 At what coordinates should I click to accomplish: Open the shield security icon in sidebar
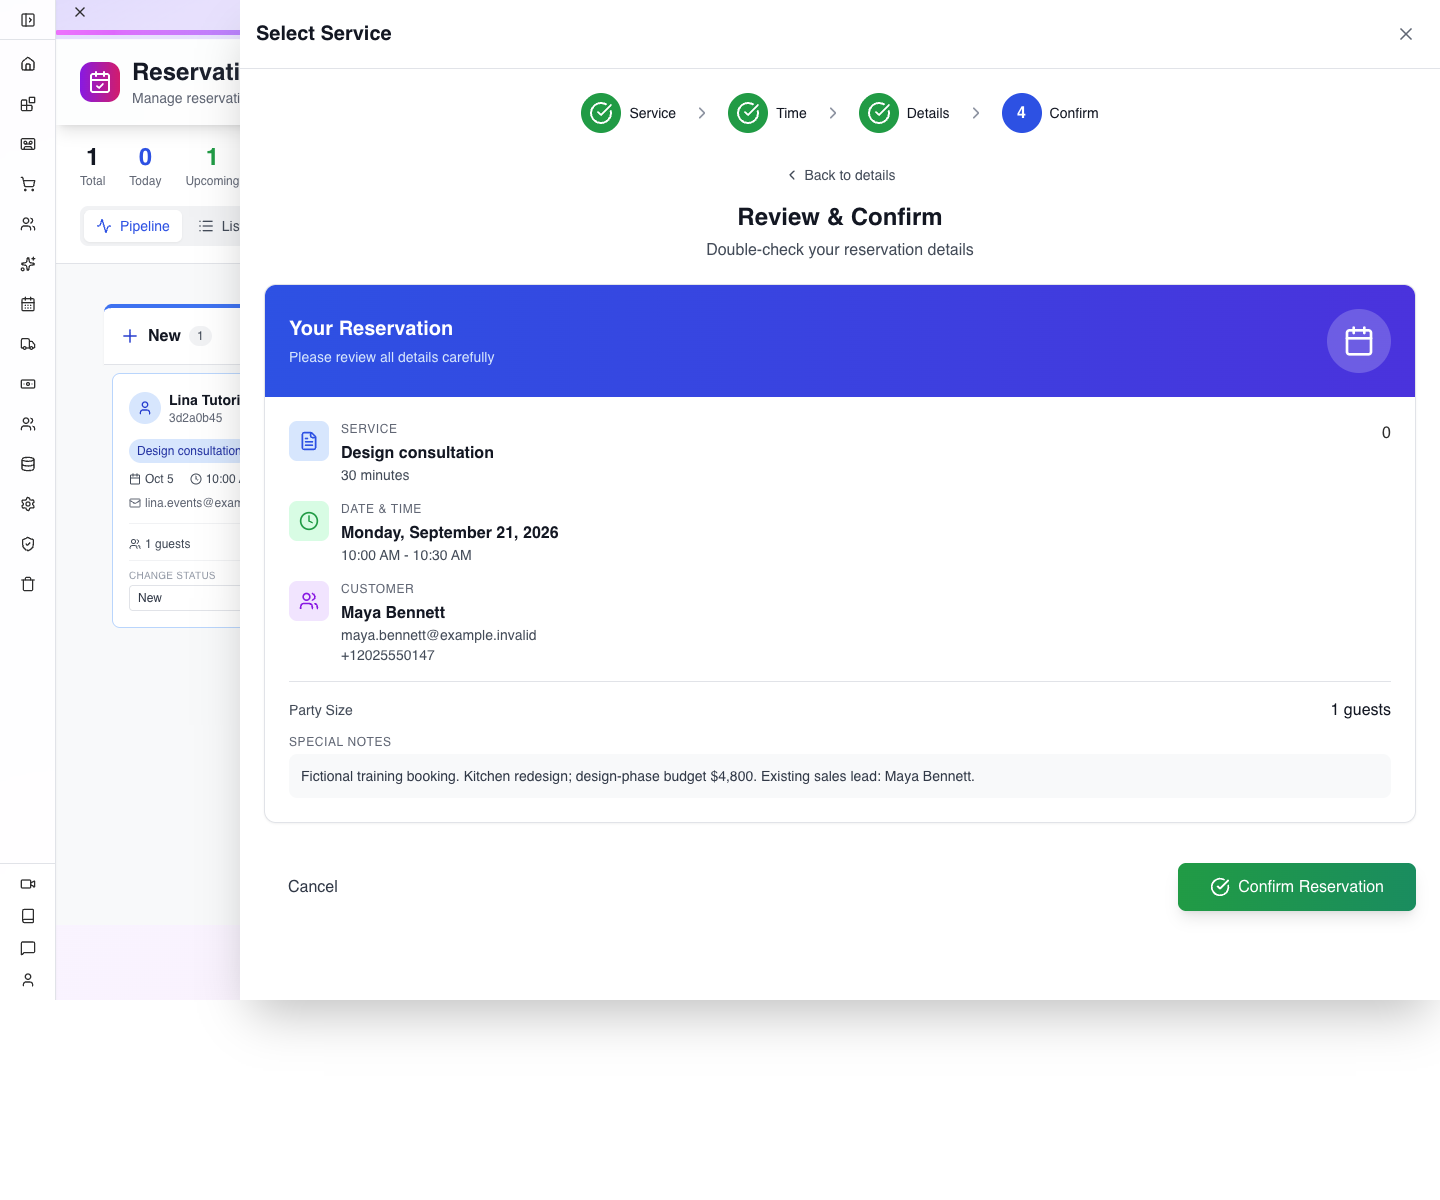tap(28, 544)
